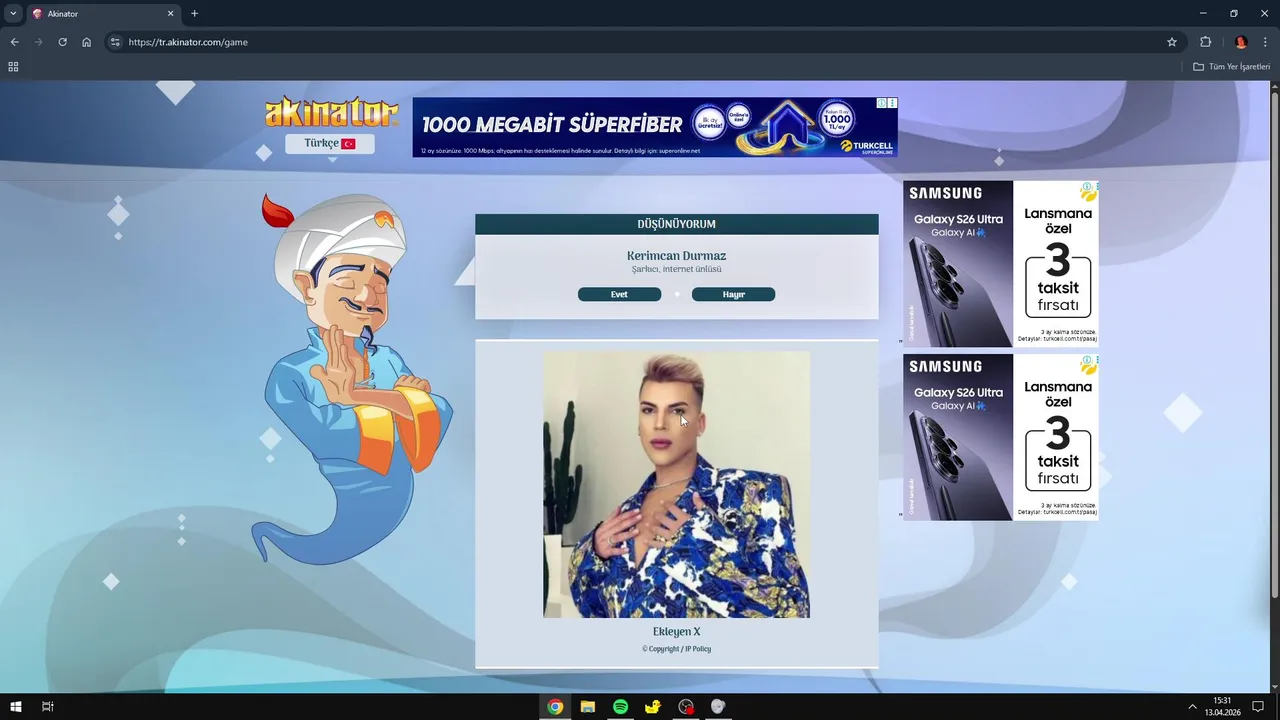Screen dimensions: 1280x720
Task: Show hidden system tray icons
Action: click(x=1192, y=706)
